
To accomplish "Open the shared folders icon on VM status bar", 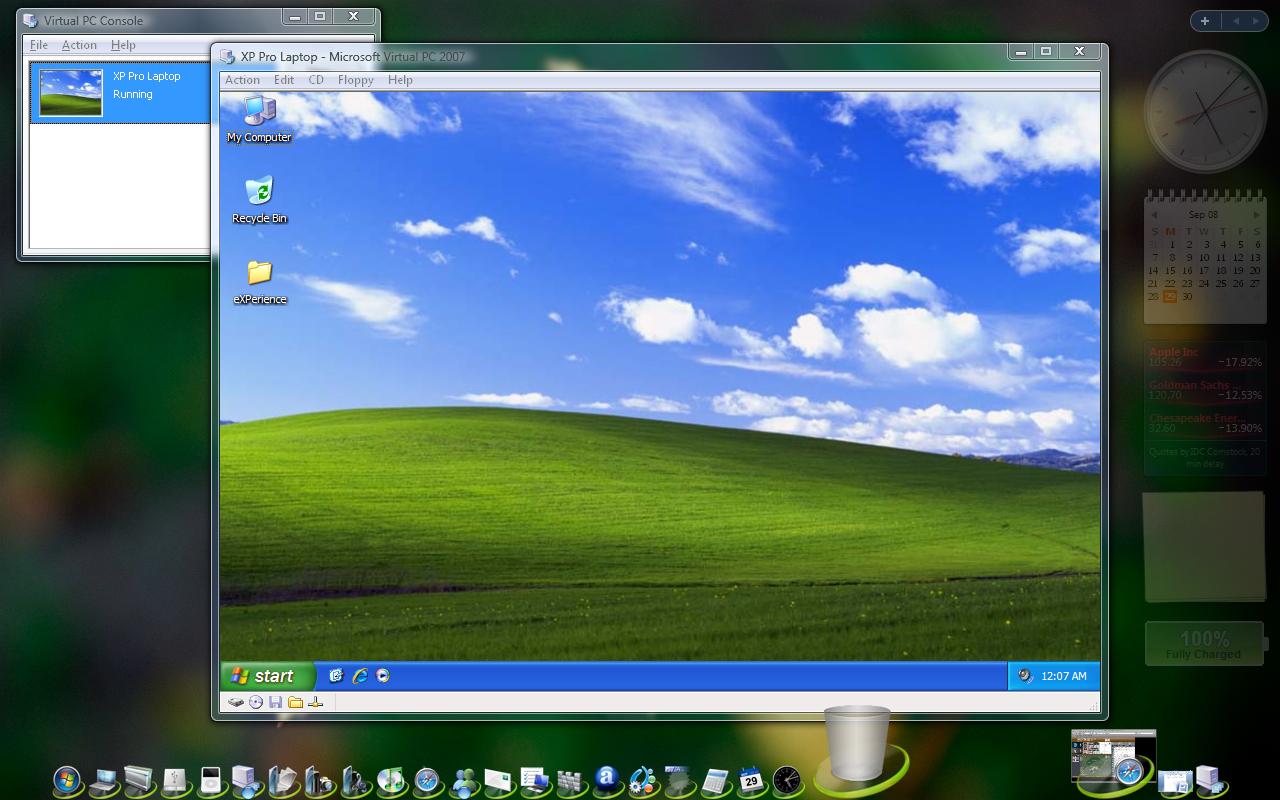I will coord(295,702).
